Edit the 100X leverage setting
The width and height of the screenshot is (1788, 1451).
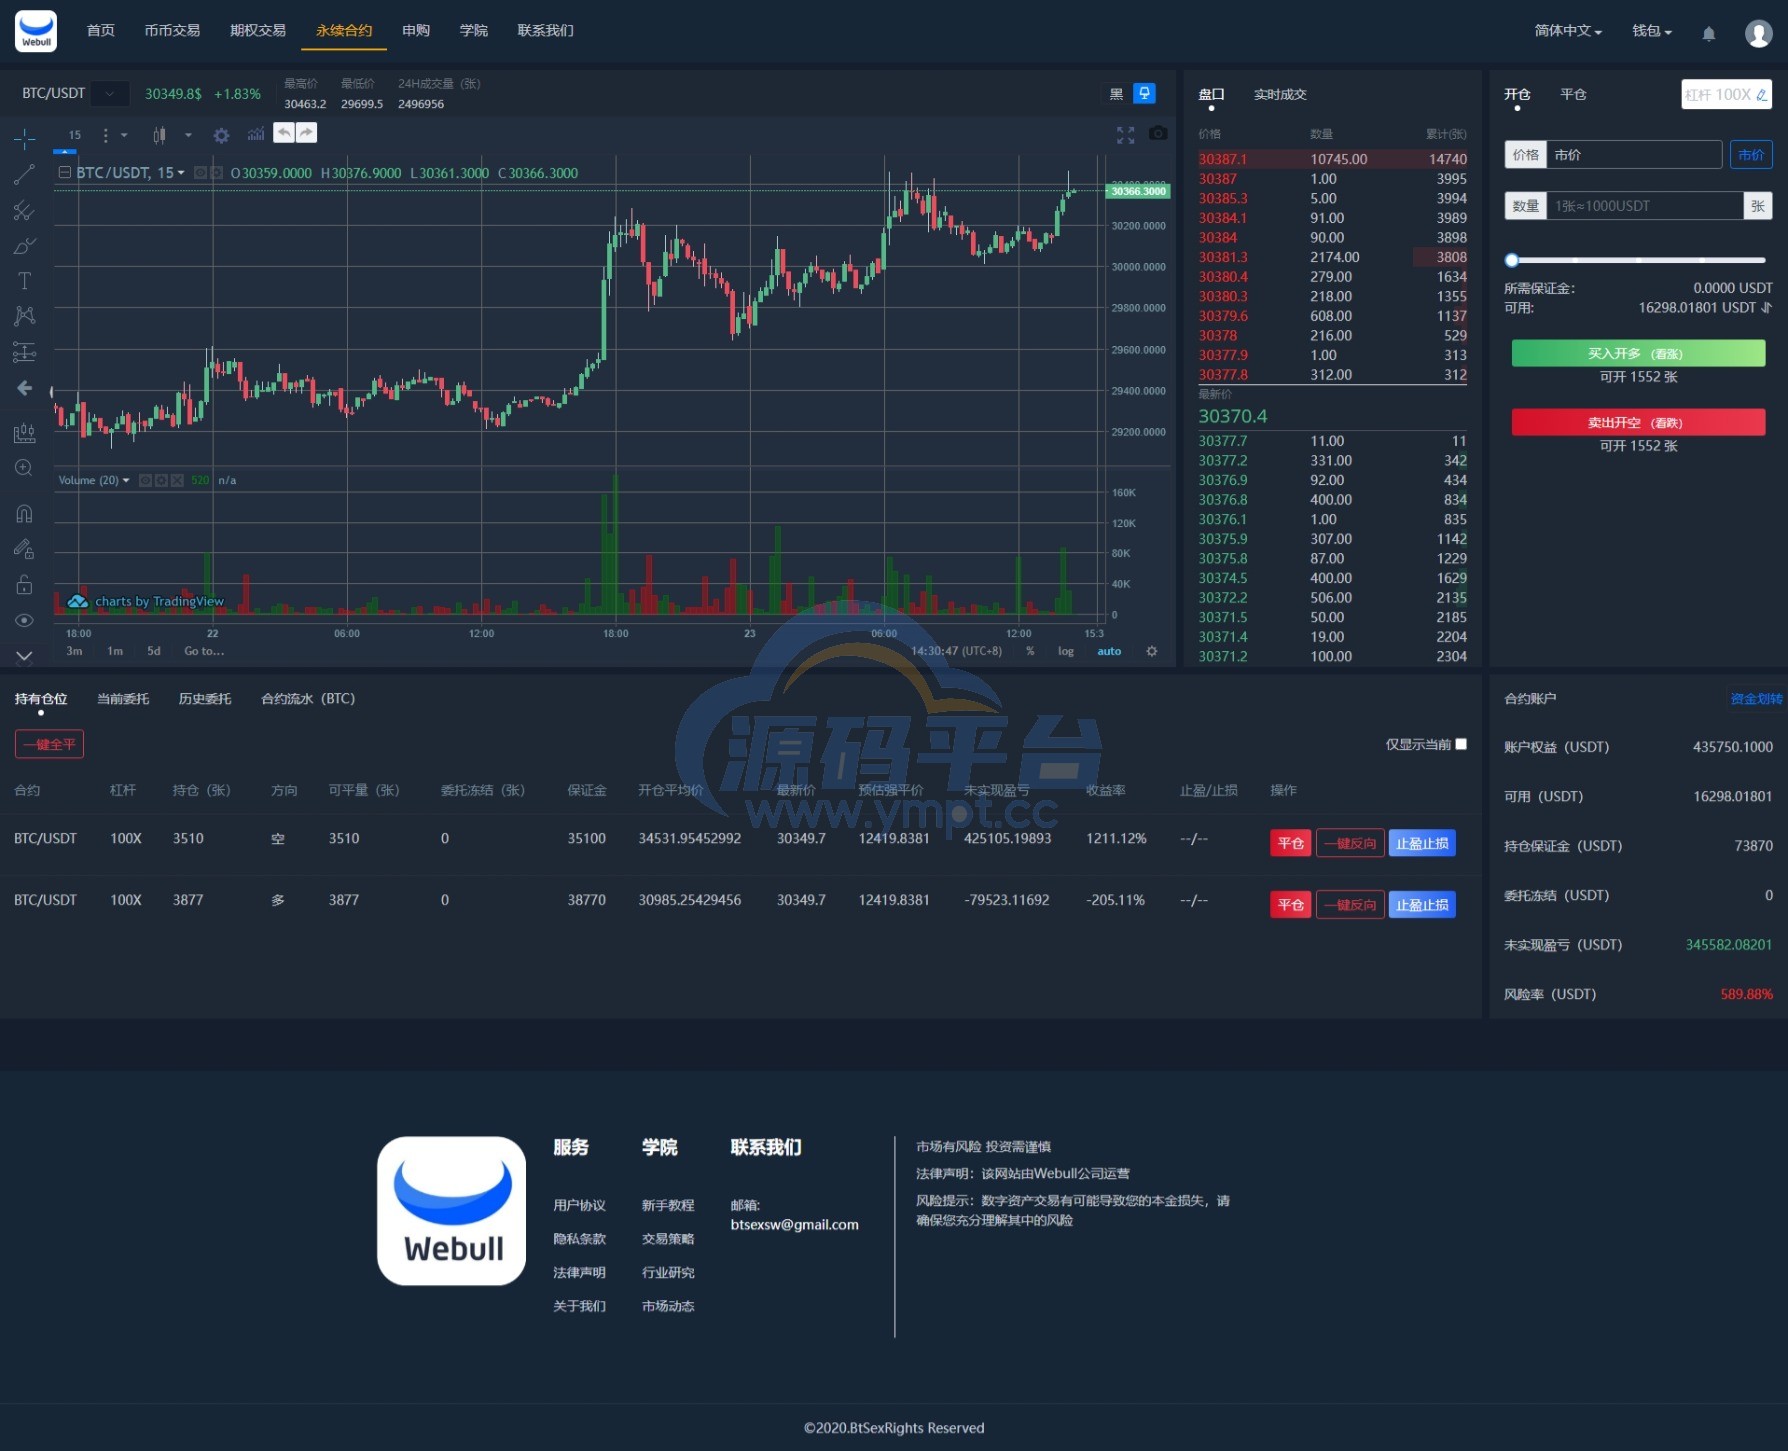[x=1727, y=95]
